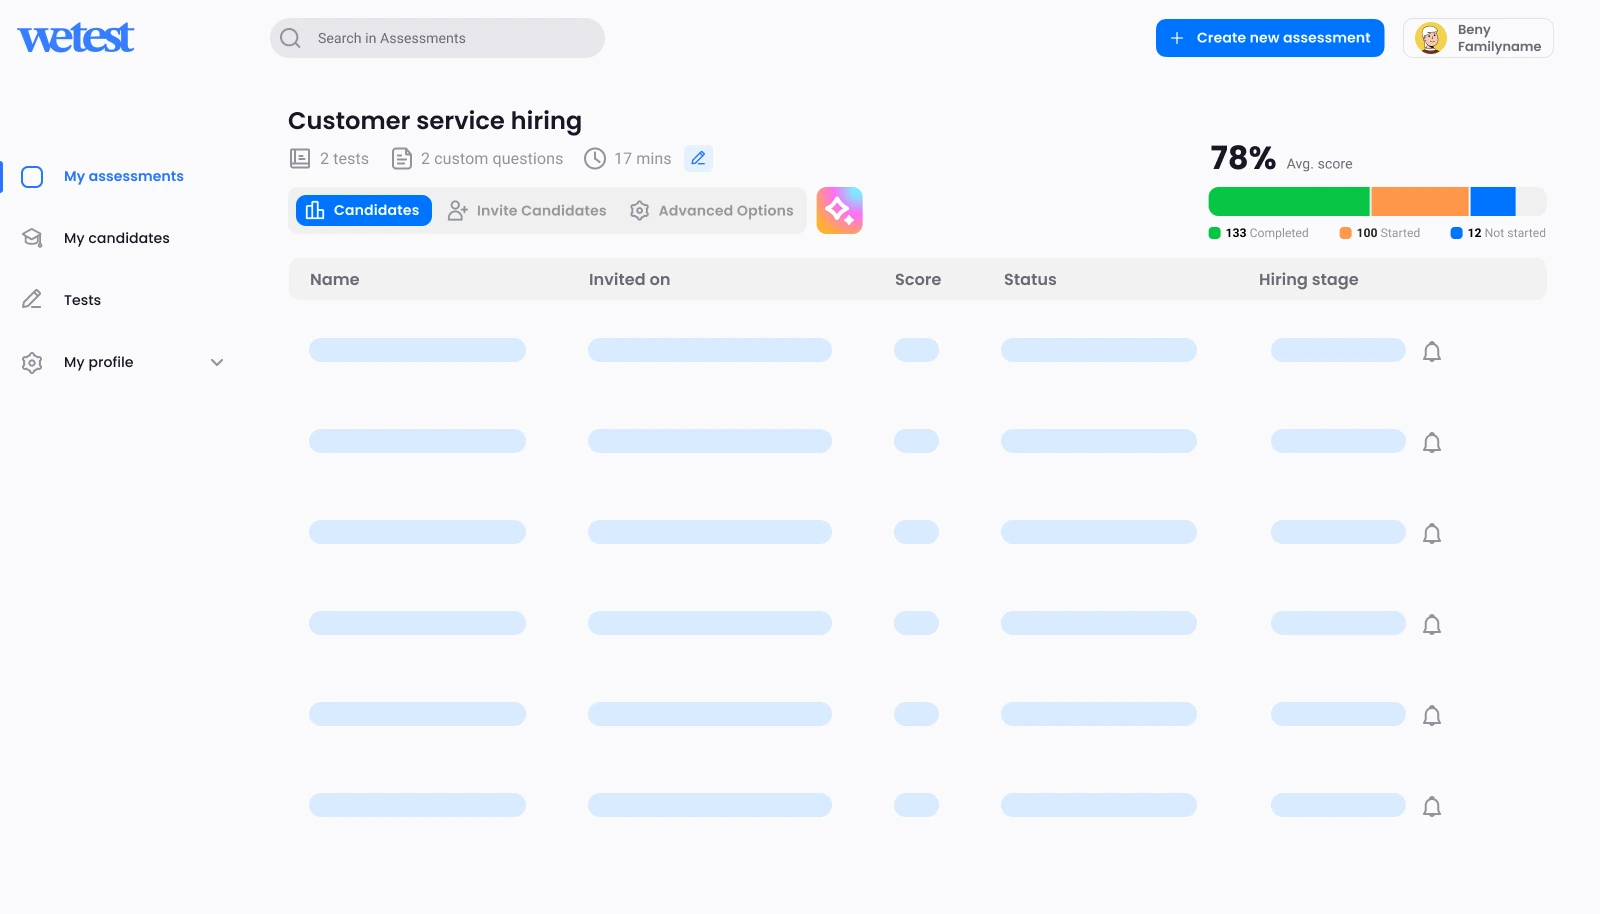Viewport: 1600px width, 914px height.
Task: Click the wetest logo
Action: tap(76, 38)
